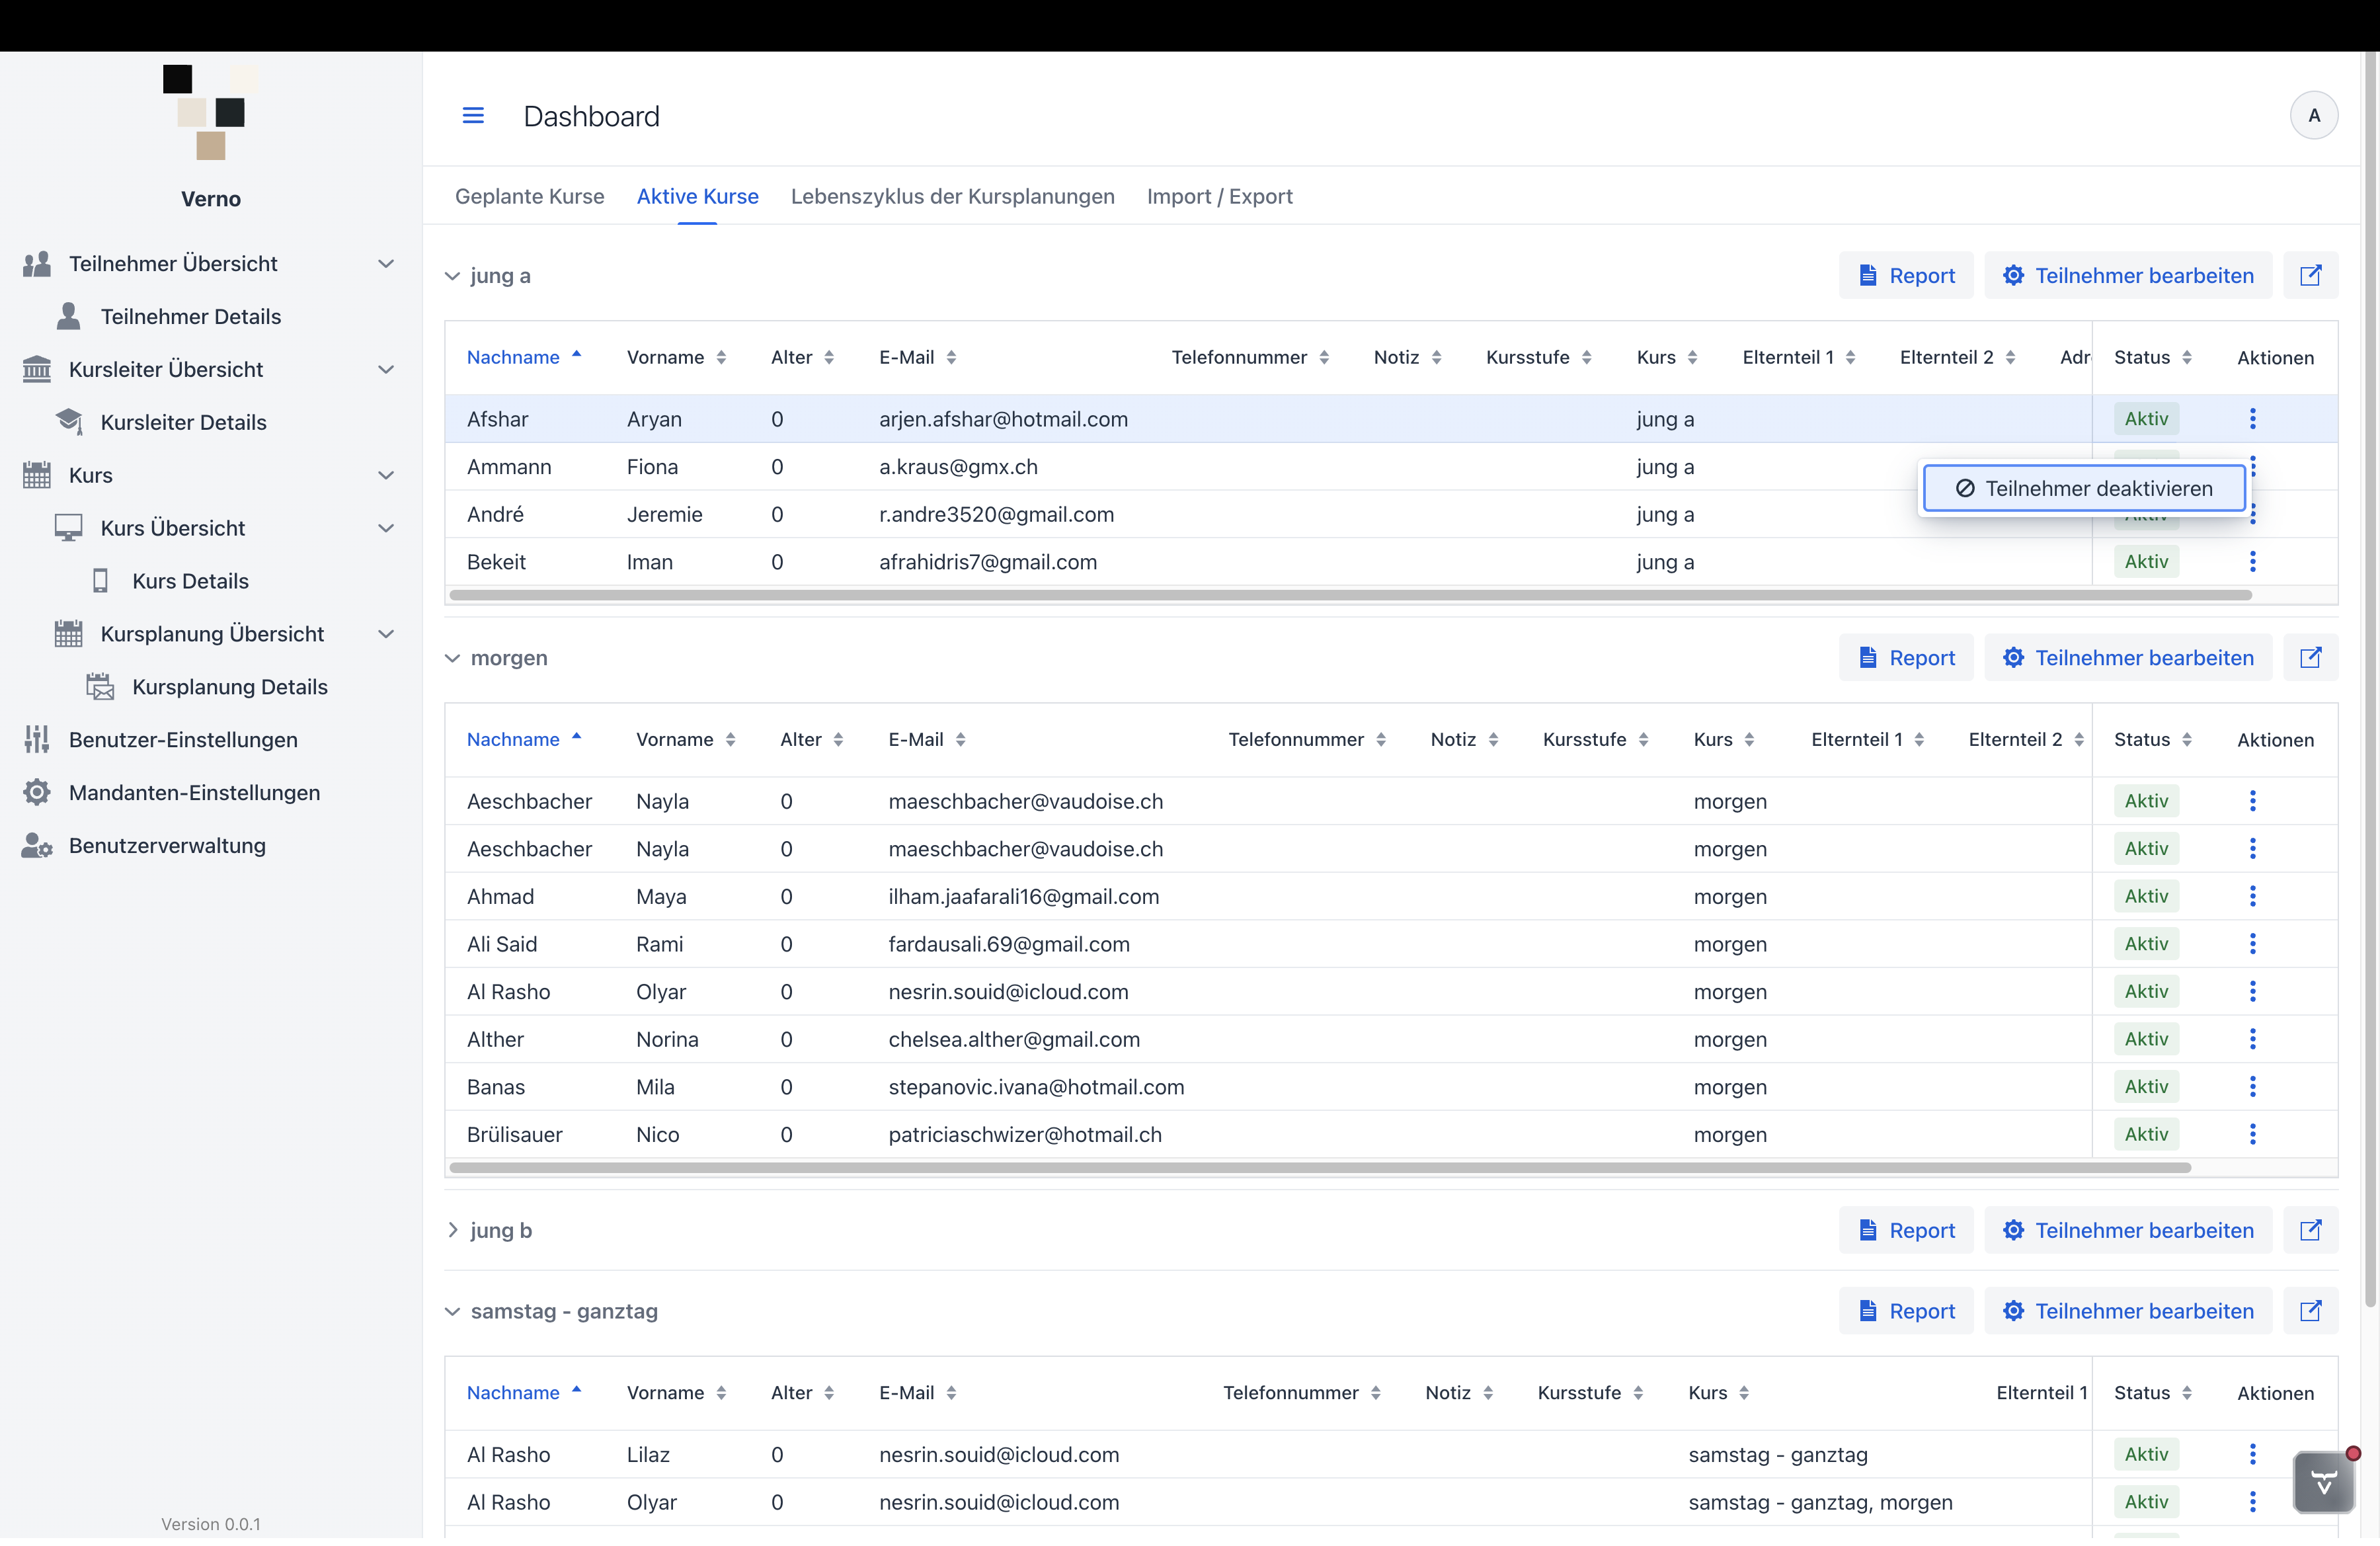Open actions menu for Ahmad Maya
This screenshot has width=2380, height=1546.
2252,896
